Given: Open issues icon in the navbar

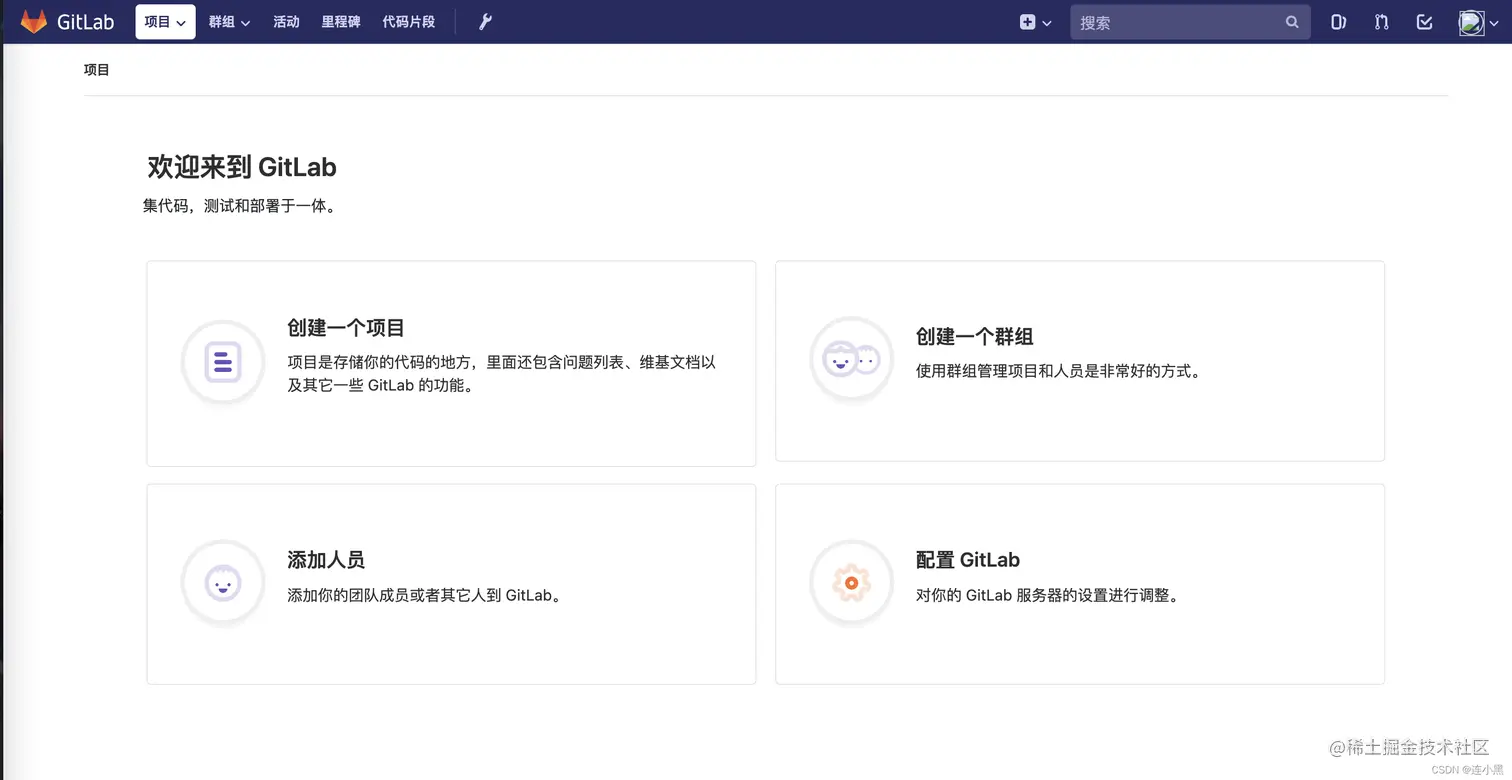Looking at the screenshot, I should click(1338, 22).
